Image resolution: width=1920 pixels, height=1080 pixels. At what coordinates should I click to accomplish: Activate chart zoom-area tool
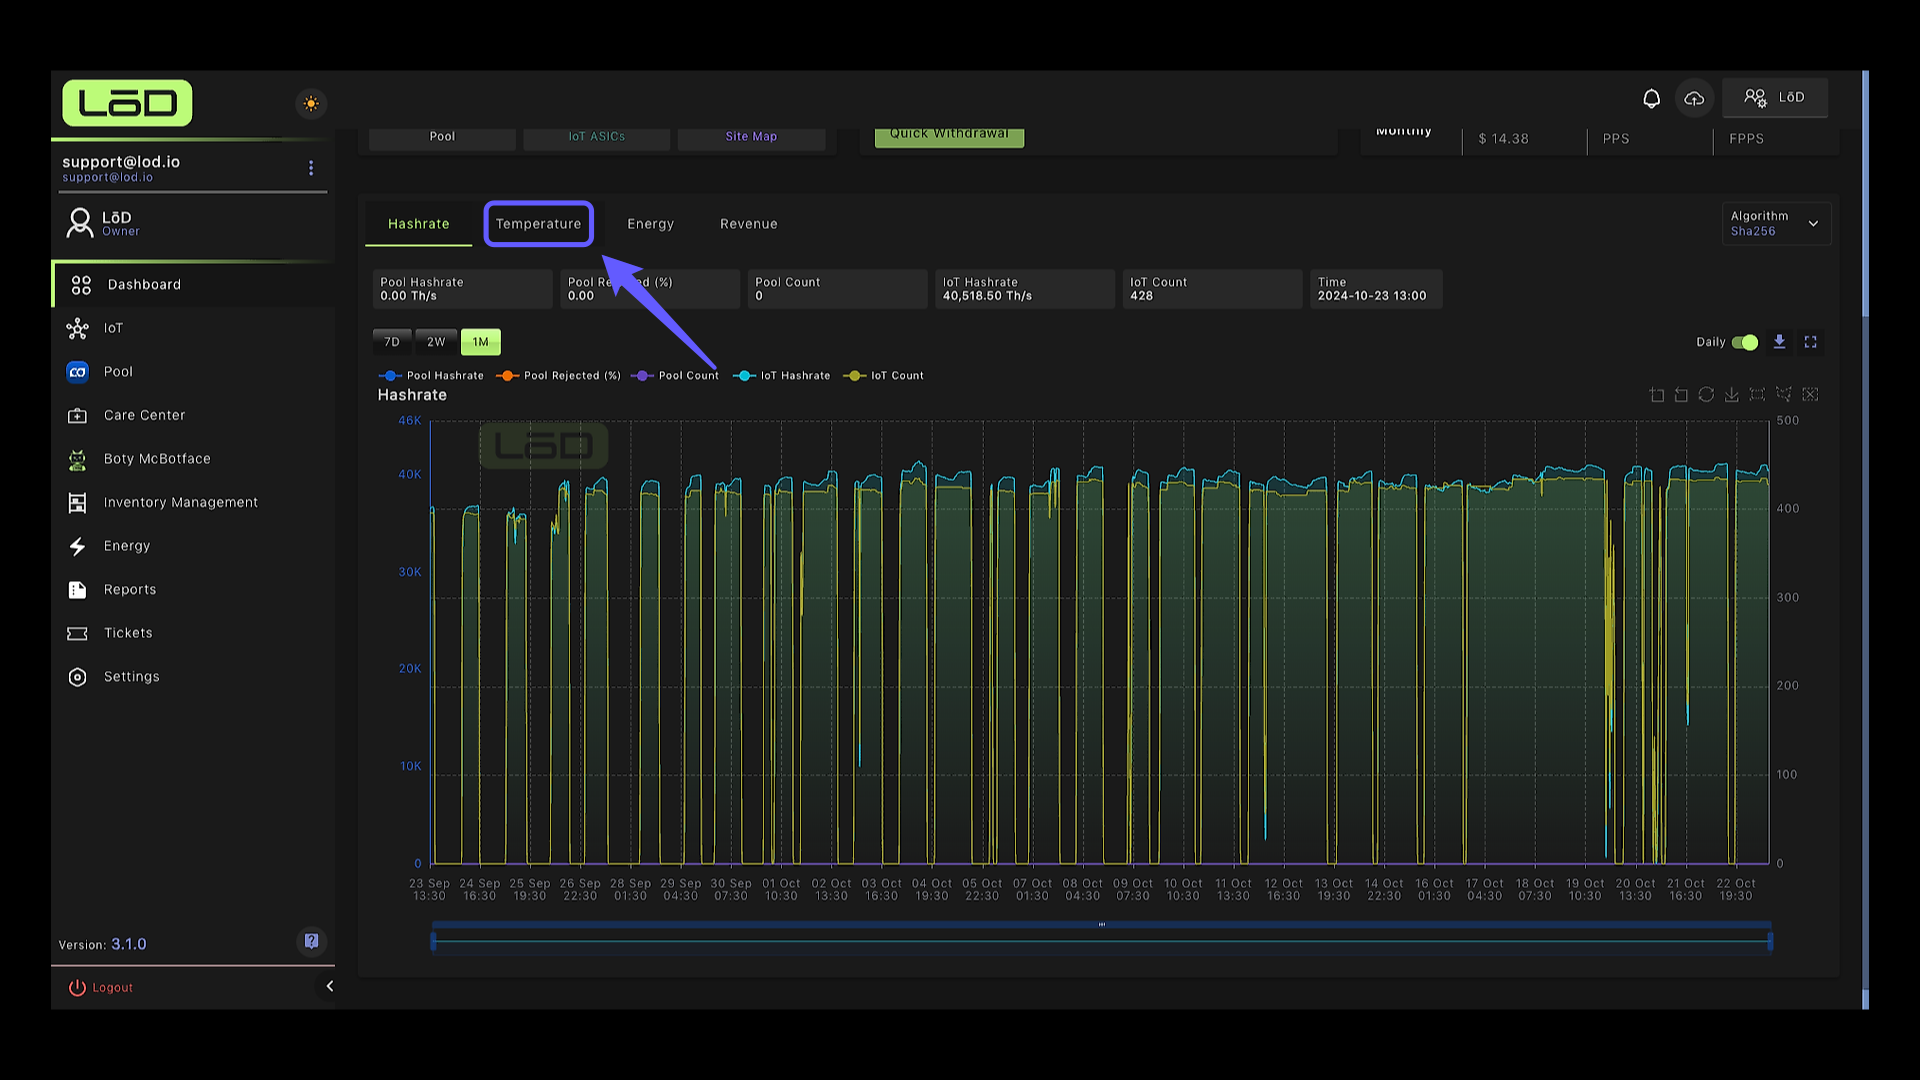tap(1657, 395)
